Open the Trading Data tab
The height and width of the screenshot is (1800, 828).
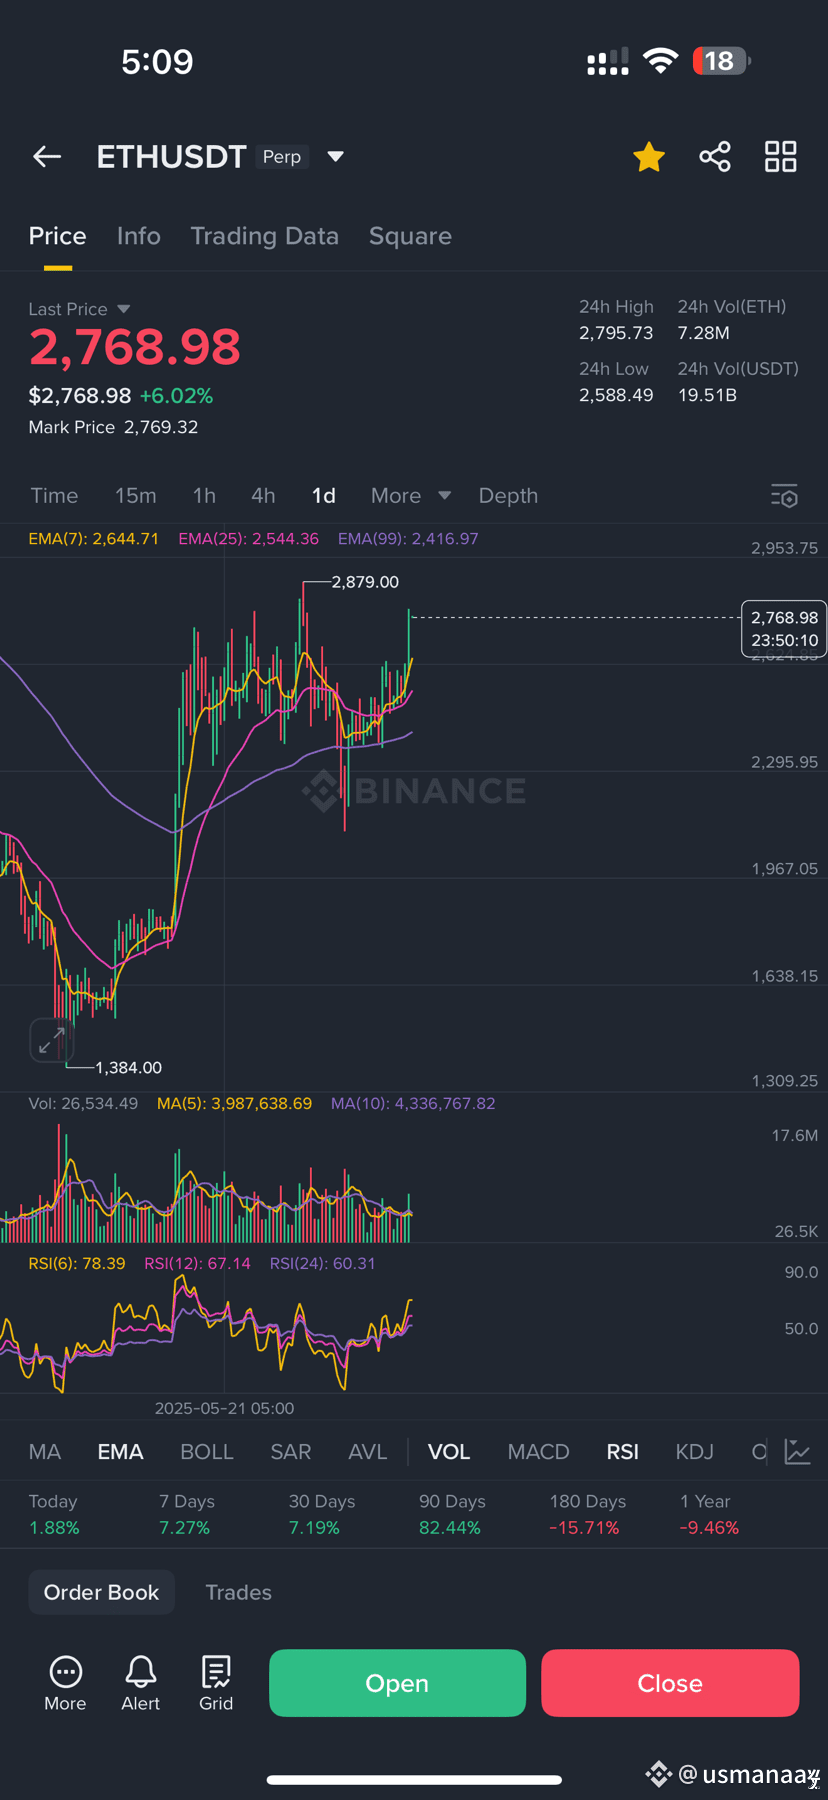264,236
